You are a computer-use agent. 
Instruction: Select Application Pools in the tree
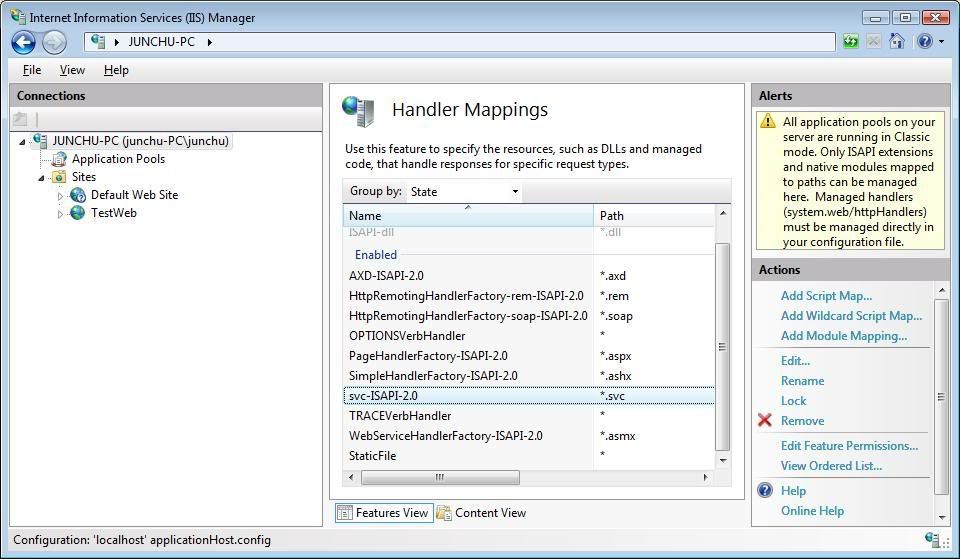118,159
